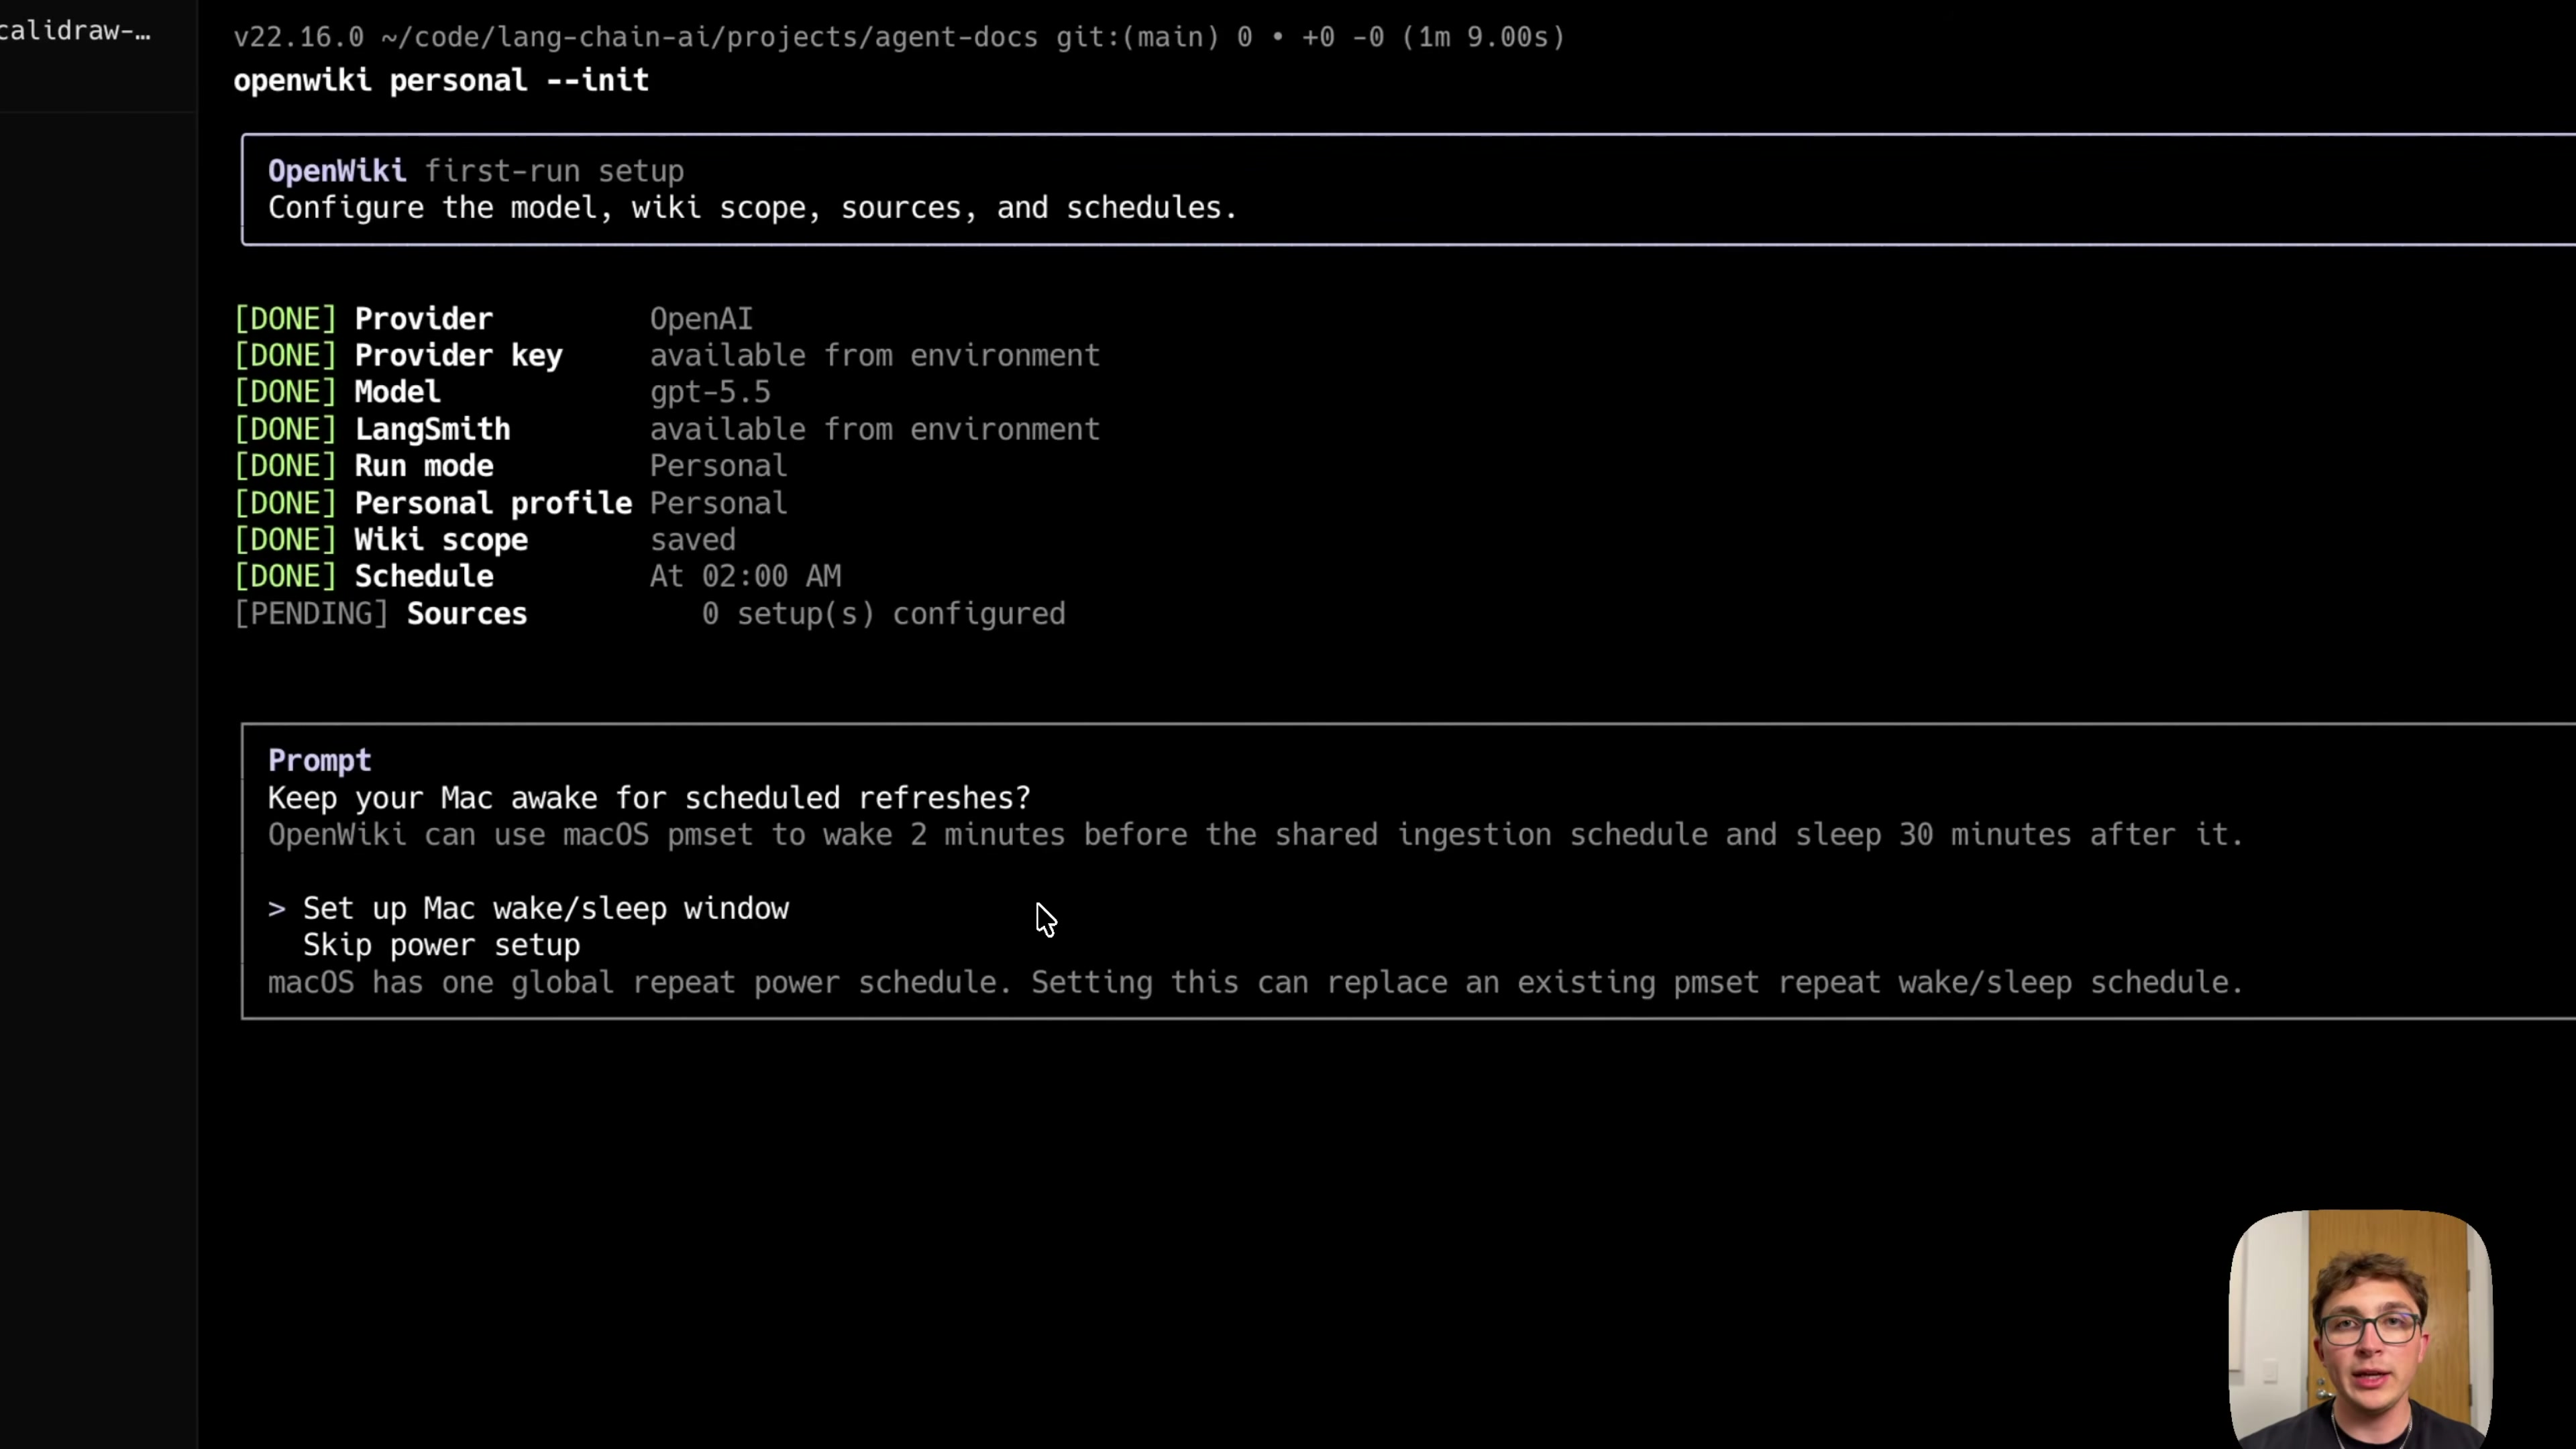Viewport: 2576px width, 1449px height.
Task: Click the webcam video thumbnail of the presenter
Action: coord(2360,1328)
